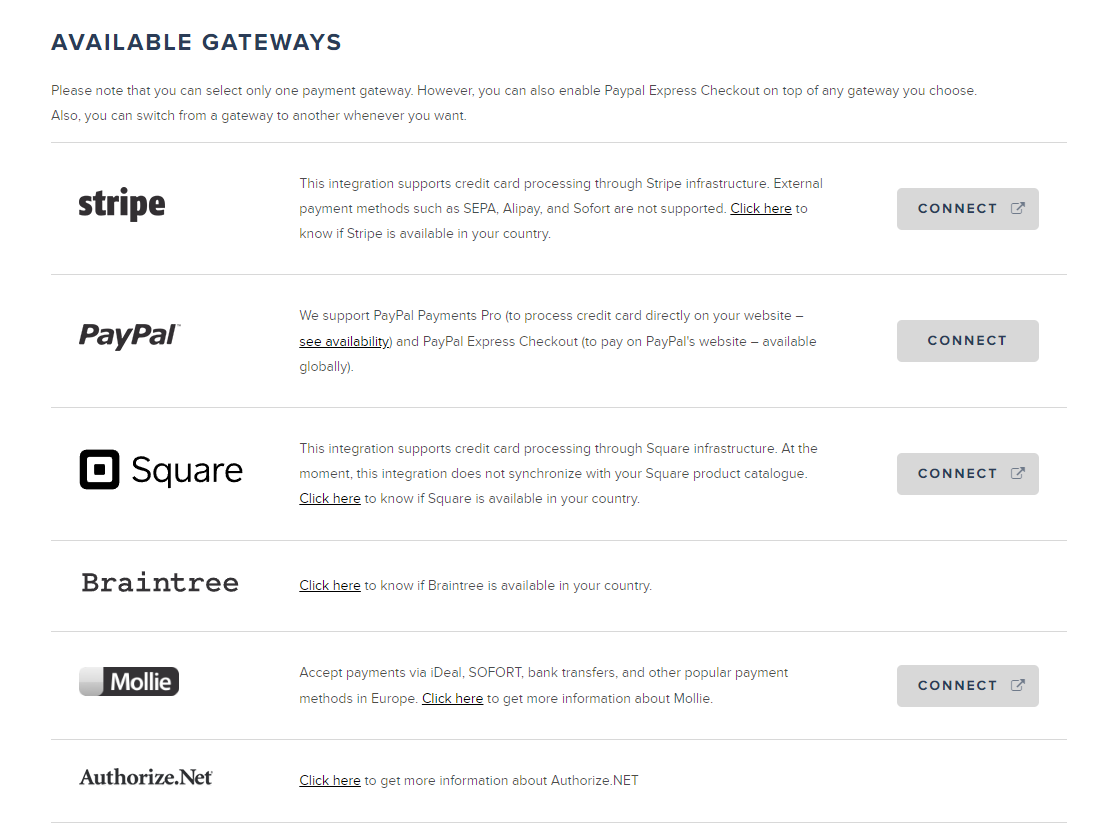Connect the Square payment gateway
Image resolution: width=1093 pixels, height=832 pixels.
coord(958,473)
